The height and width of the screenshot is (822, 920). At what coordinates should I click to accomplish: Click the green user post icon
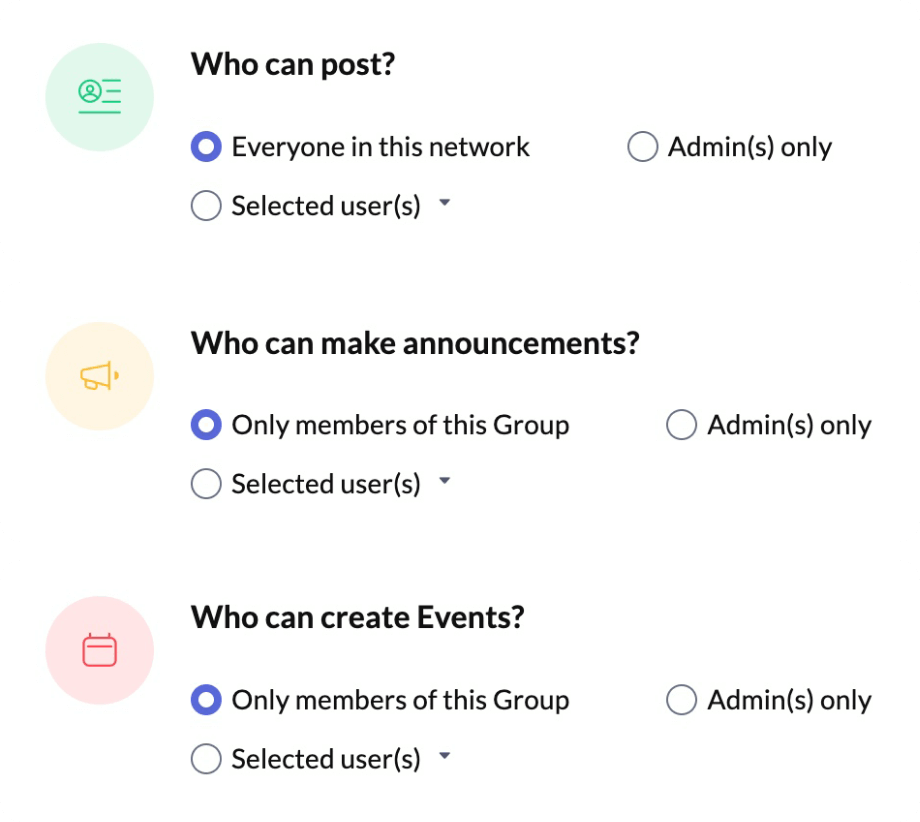(100, 97)
